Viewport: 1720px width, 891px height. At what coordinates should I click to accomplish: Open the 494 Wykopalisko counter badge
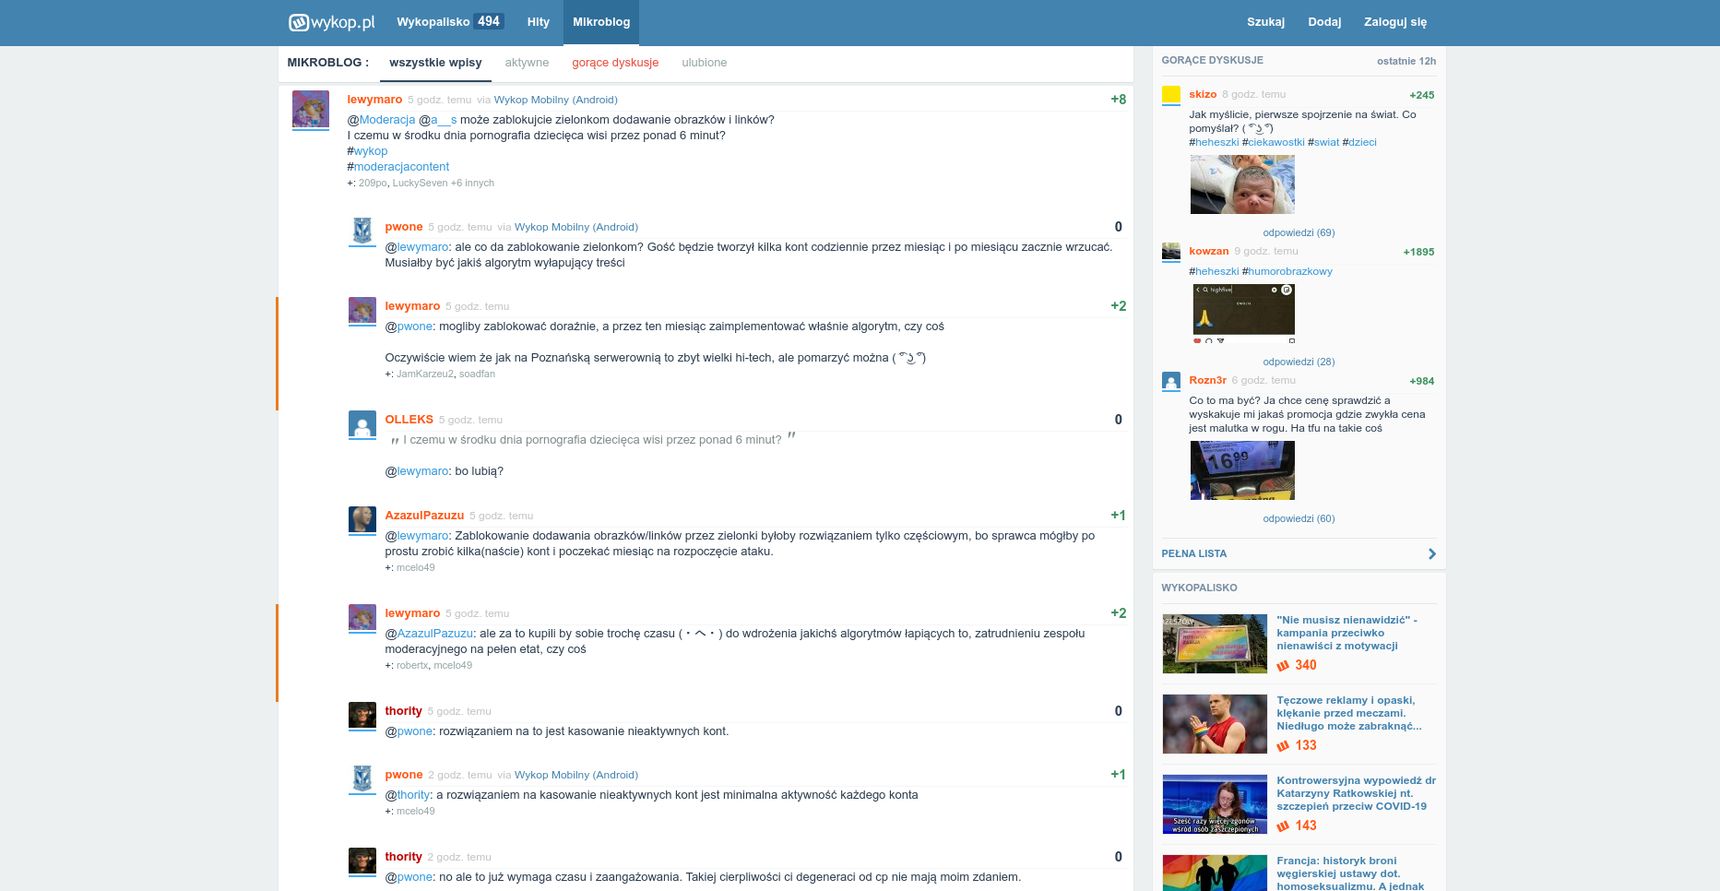click(x=488, y=21)
